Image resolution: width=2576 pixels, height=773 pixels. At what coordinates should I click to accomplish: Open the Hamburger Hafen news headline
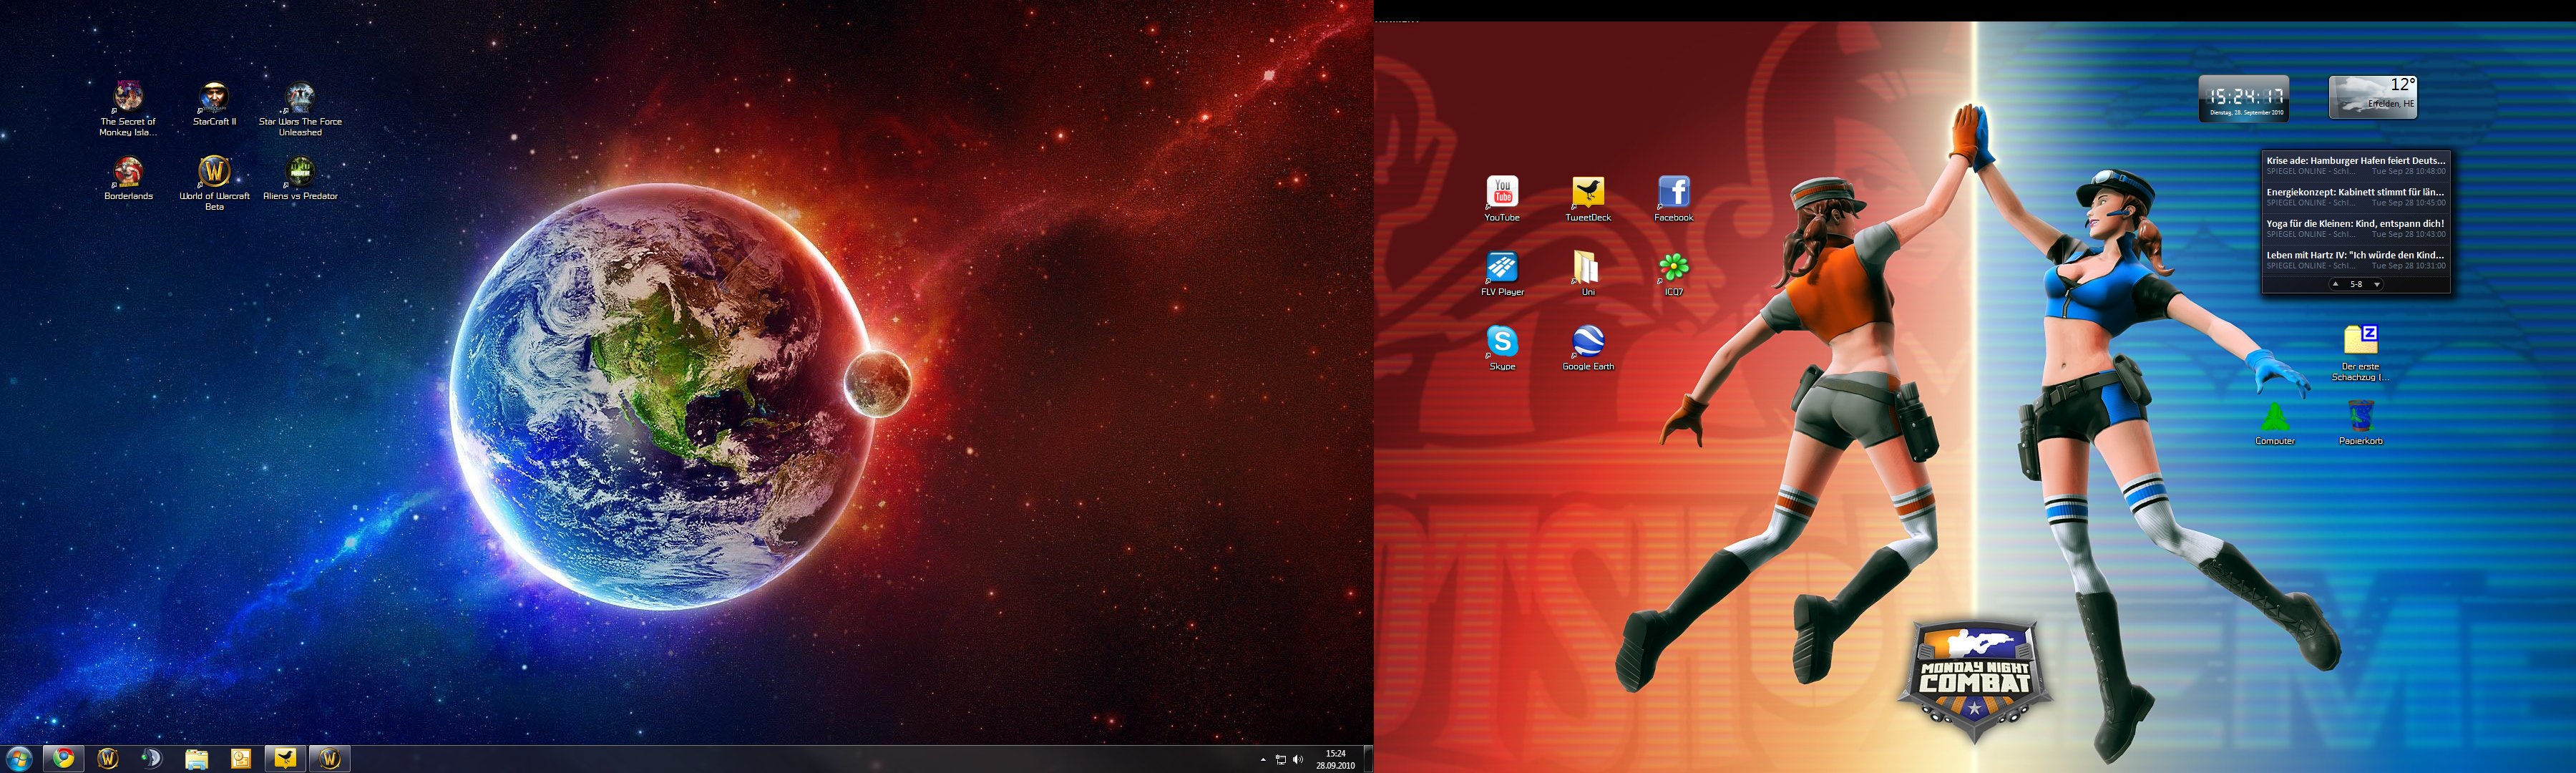pos(2355,160)
